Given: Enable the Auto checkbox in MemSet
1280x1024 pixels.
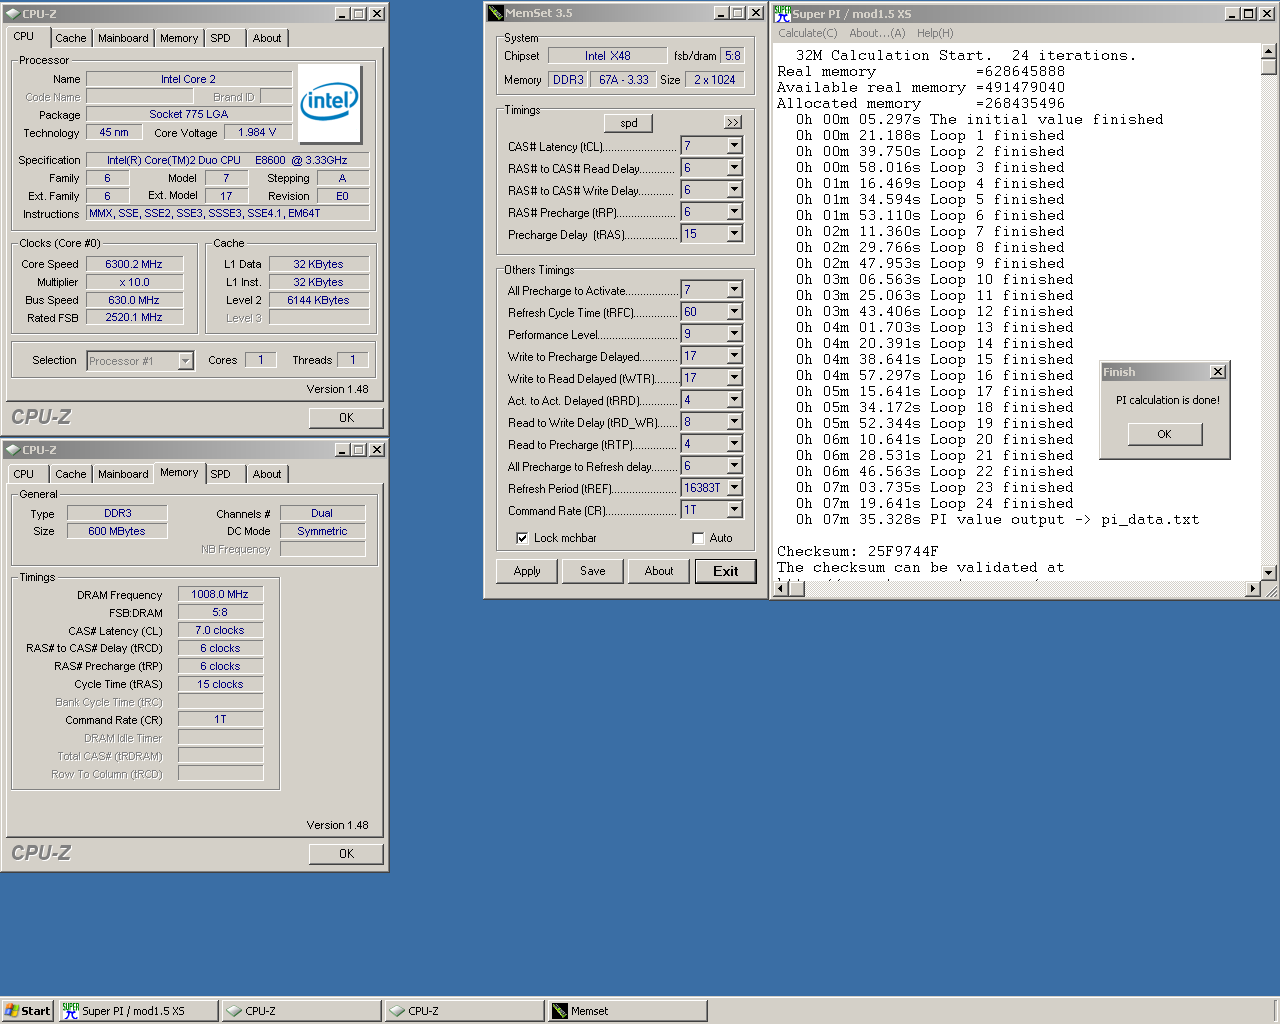Looking at the screenshot, I should pyautogui.click(x=698, y=538).
